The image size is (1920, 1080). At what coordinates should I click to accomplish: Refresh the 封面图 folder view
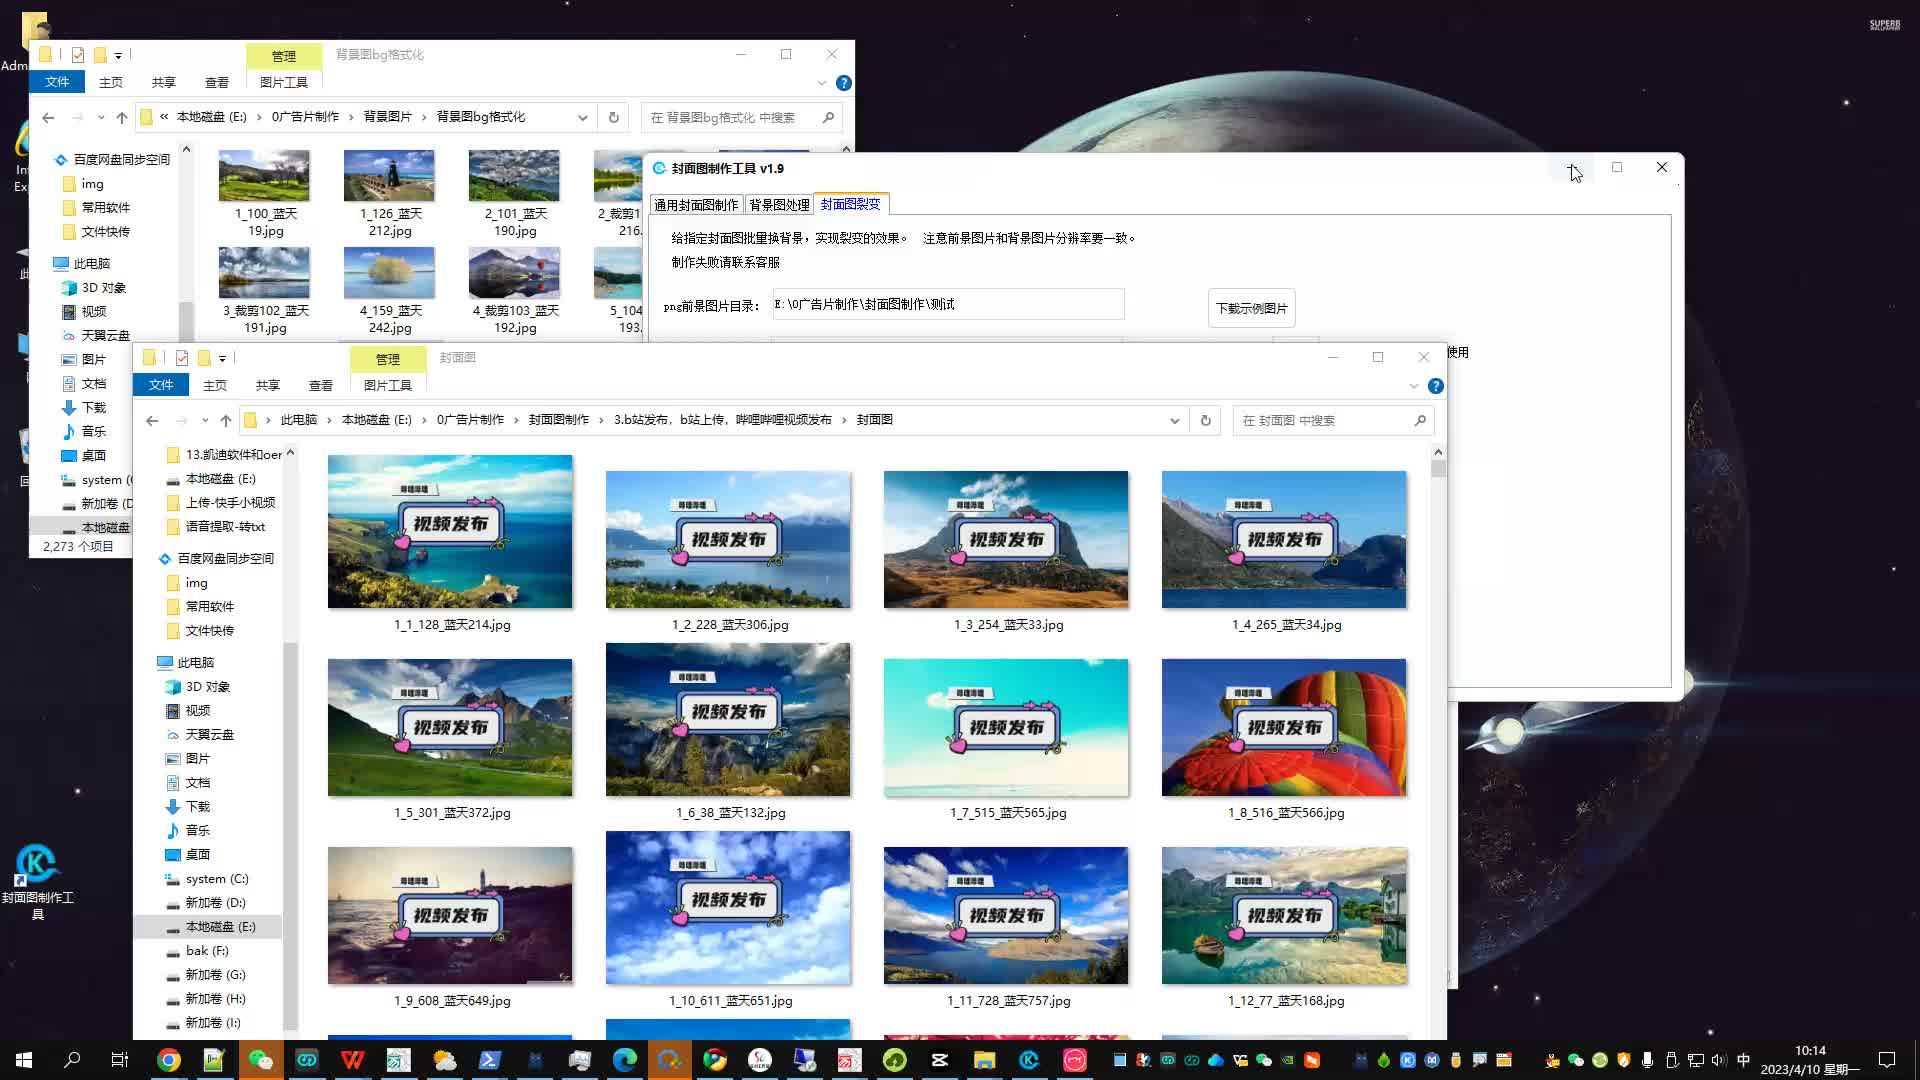pyautogui.click(x=1205, y=420)
